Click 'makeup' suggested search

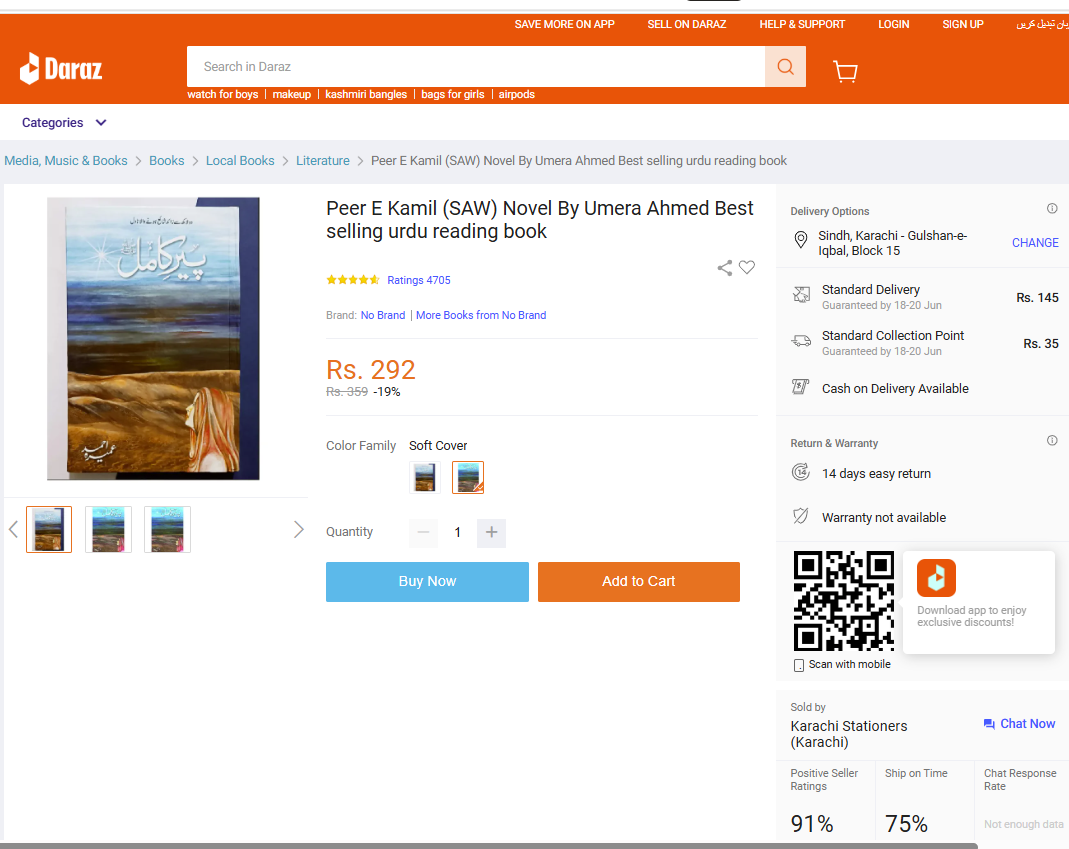(292, 95)
